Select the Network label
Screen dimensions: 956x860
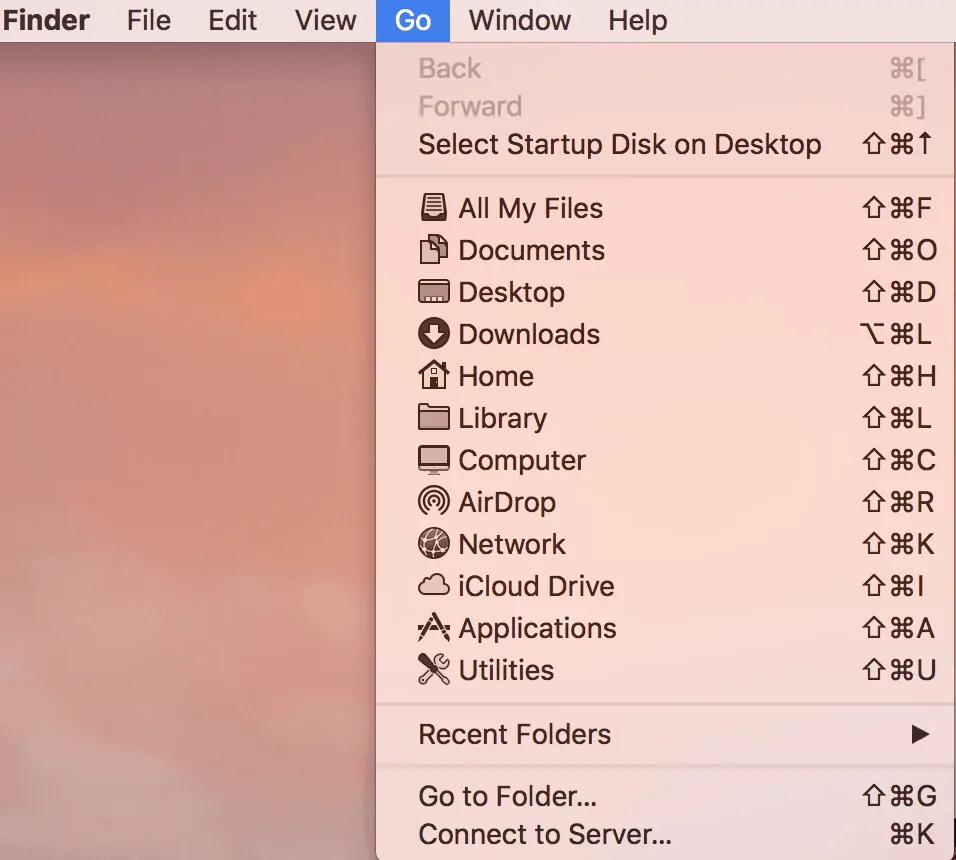512,544
